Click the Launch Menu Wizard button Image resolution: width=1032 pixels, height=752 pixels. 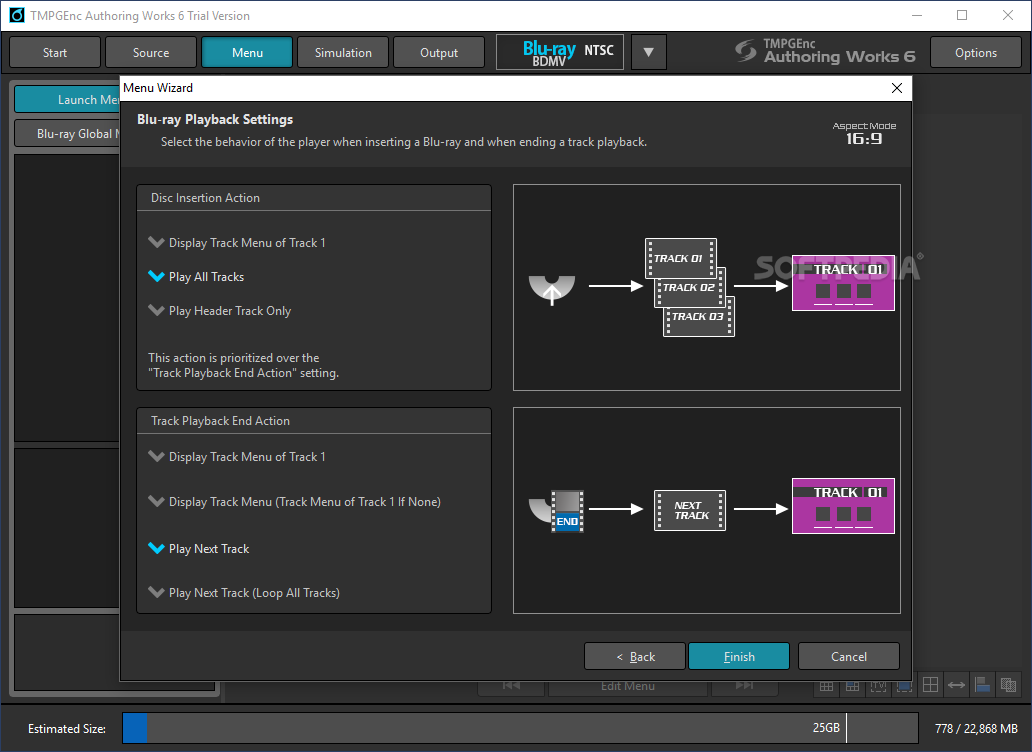click(x=68, y=99)
